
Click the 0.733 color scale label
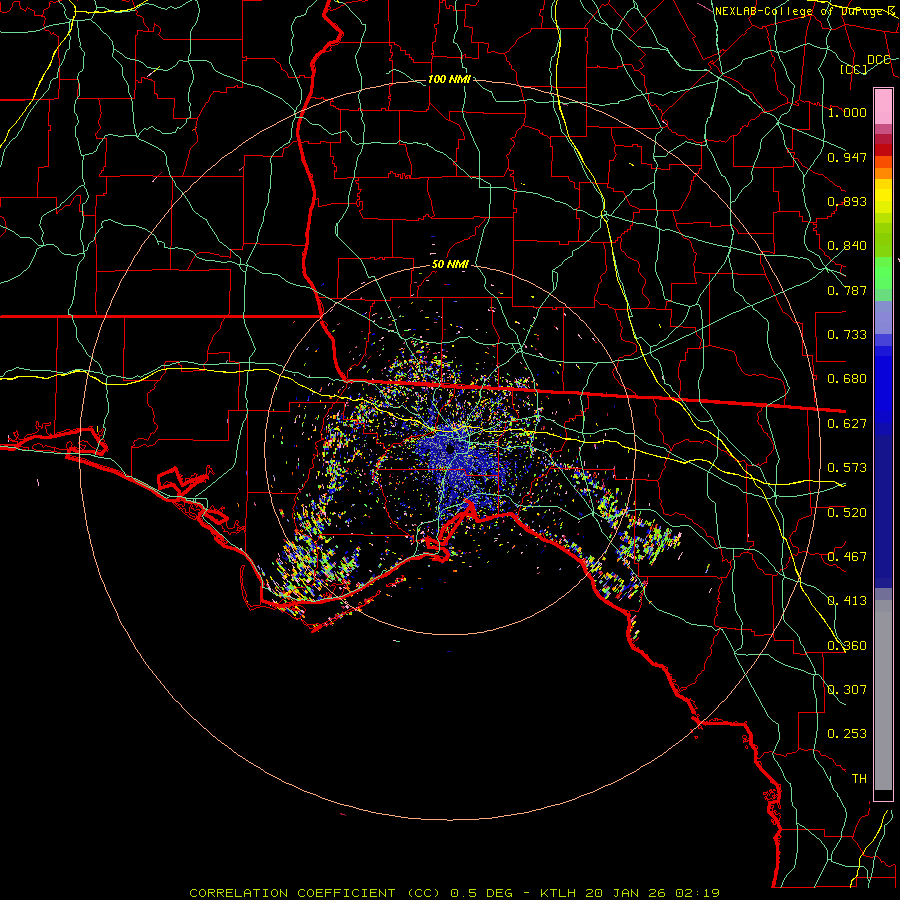(x=847, y=335)
